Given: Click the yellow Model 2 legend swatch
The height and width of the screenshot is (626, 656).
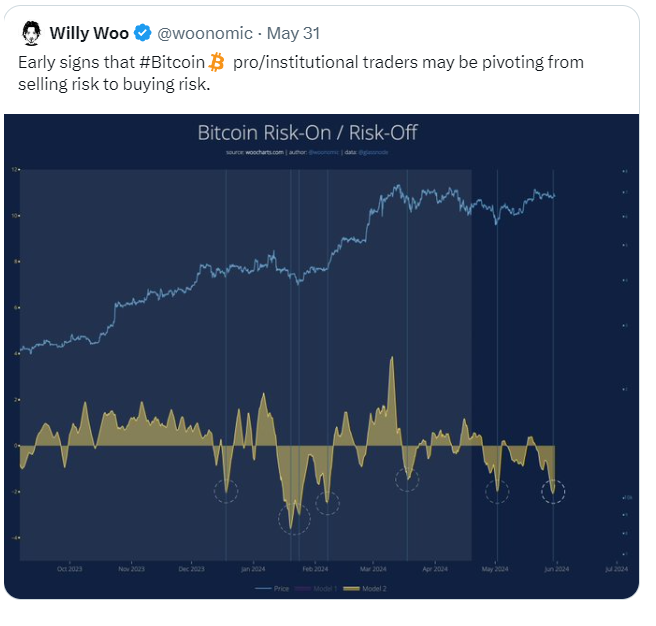Looking at the screenshot, I should pos(351,588).
